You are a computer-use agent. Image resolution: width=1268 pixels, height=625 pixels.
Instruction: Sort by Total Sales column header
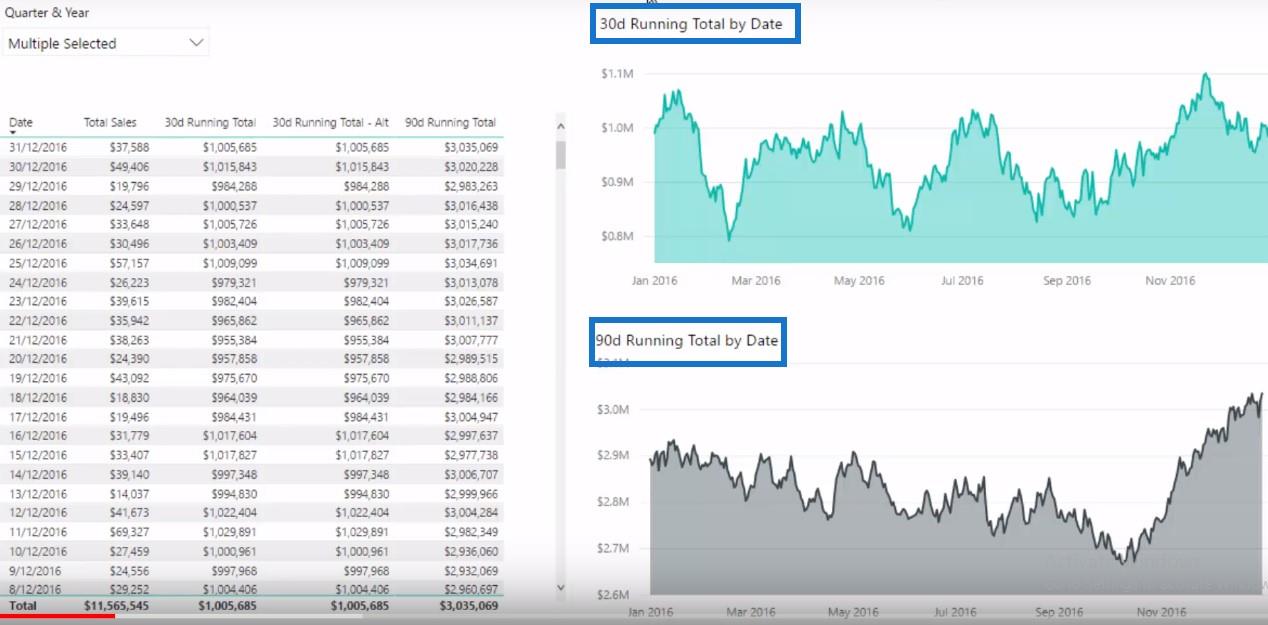[110, 122]
